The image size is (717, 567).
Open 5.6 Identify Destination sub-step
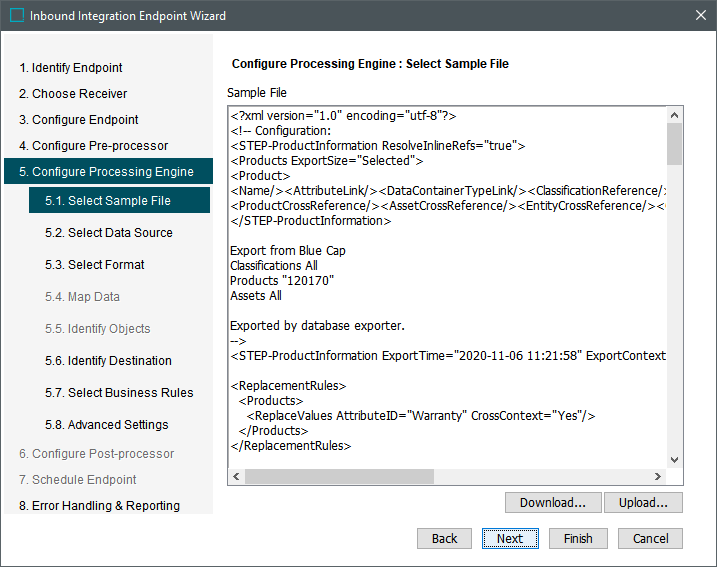coord(108,361)
